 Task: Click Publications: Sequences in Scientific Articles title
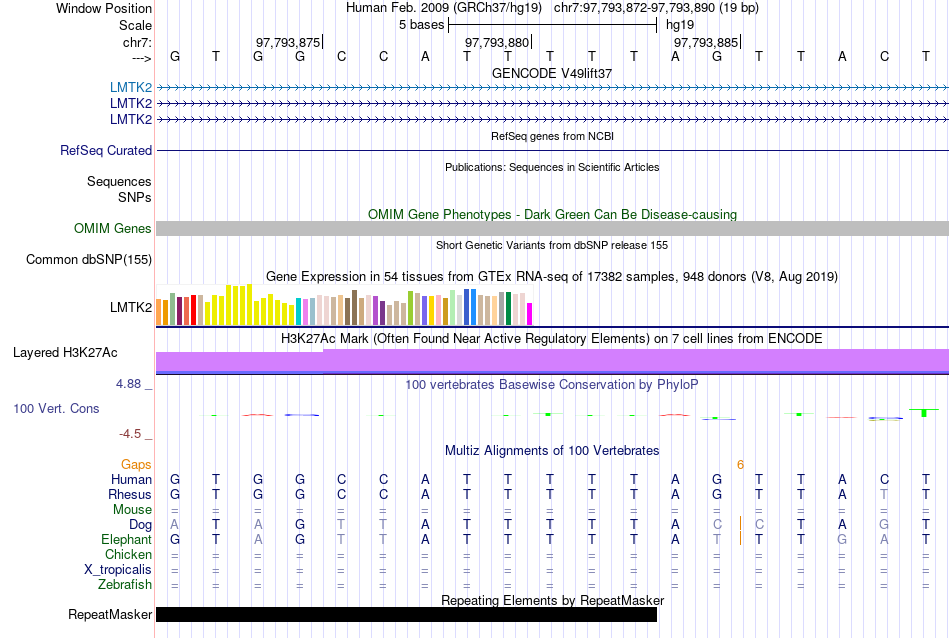click(552, 167)
